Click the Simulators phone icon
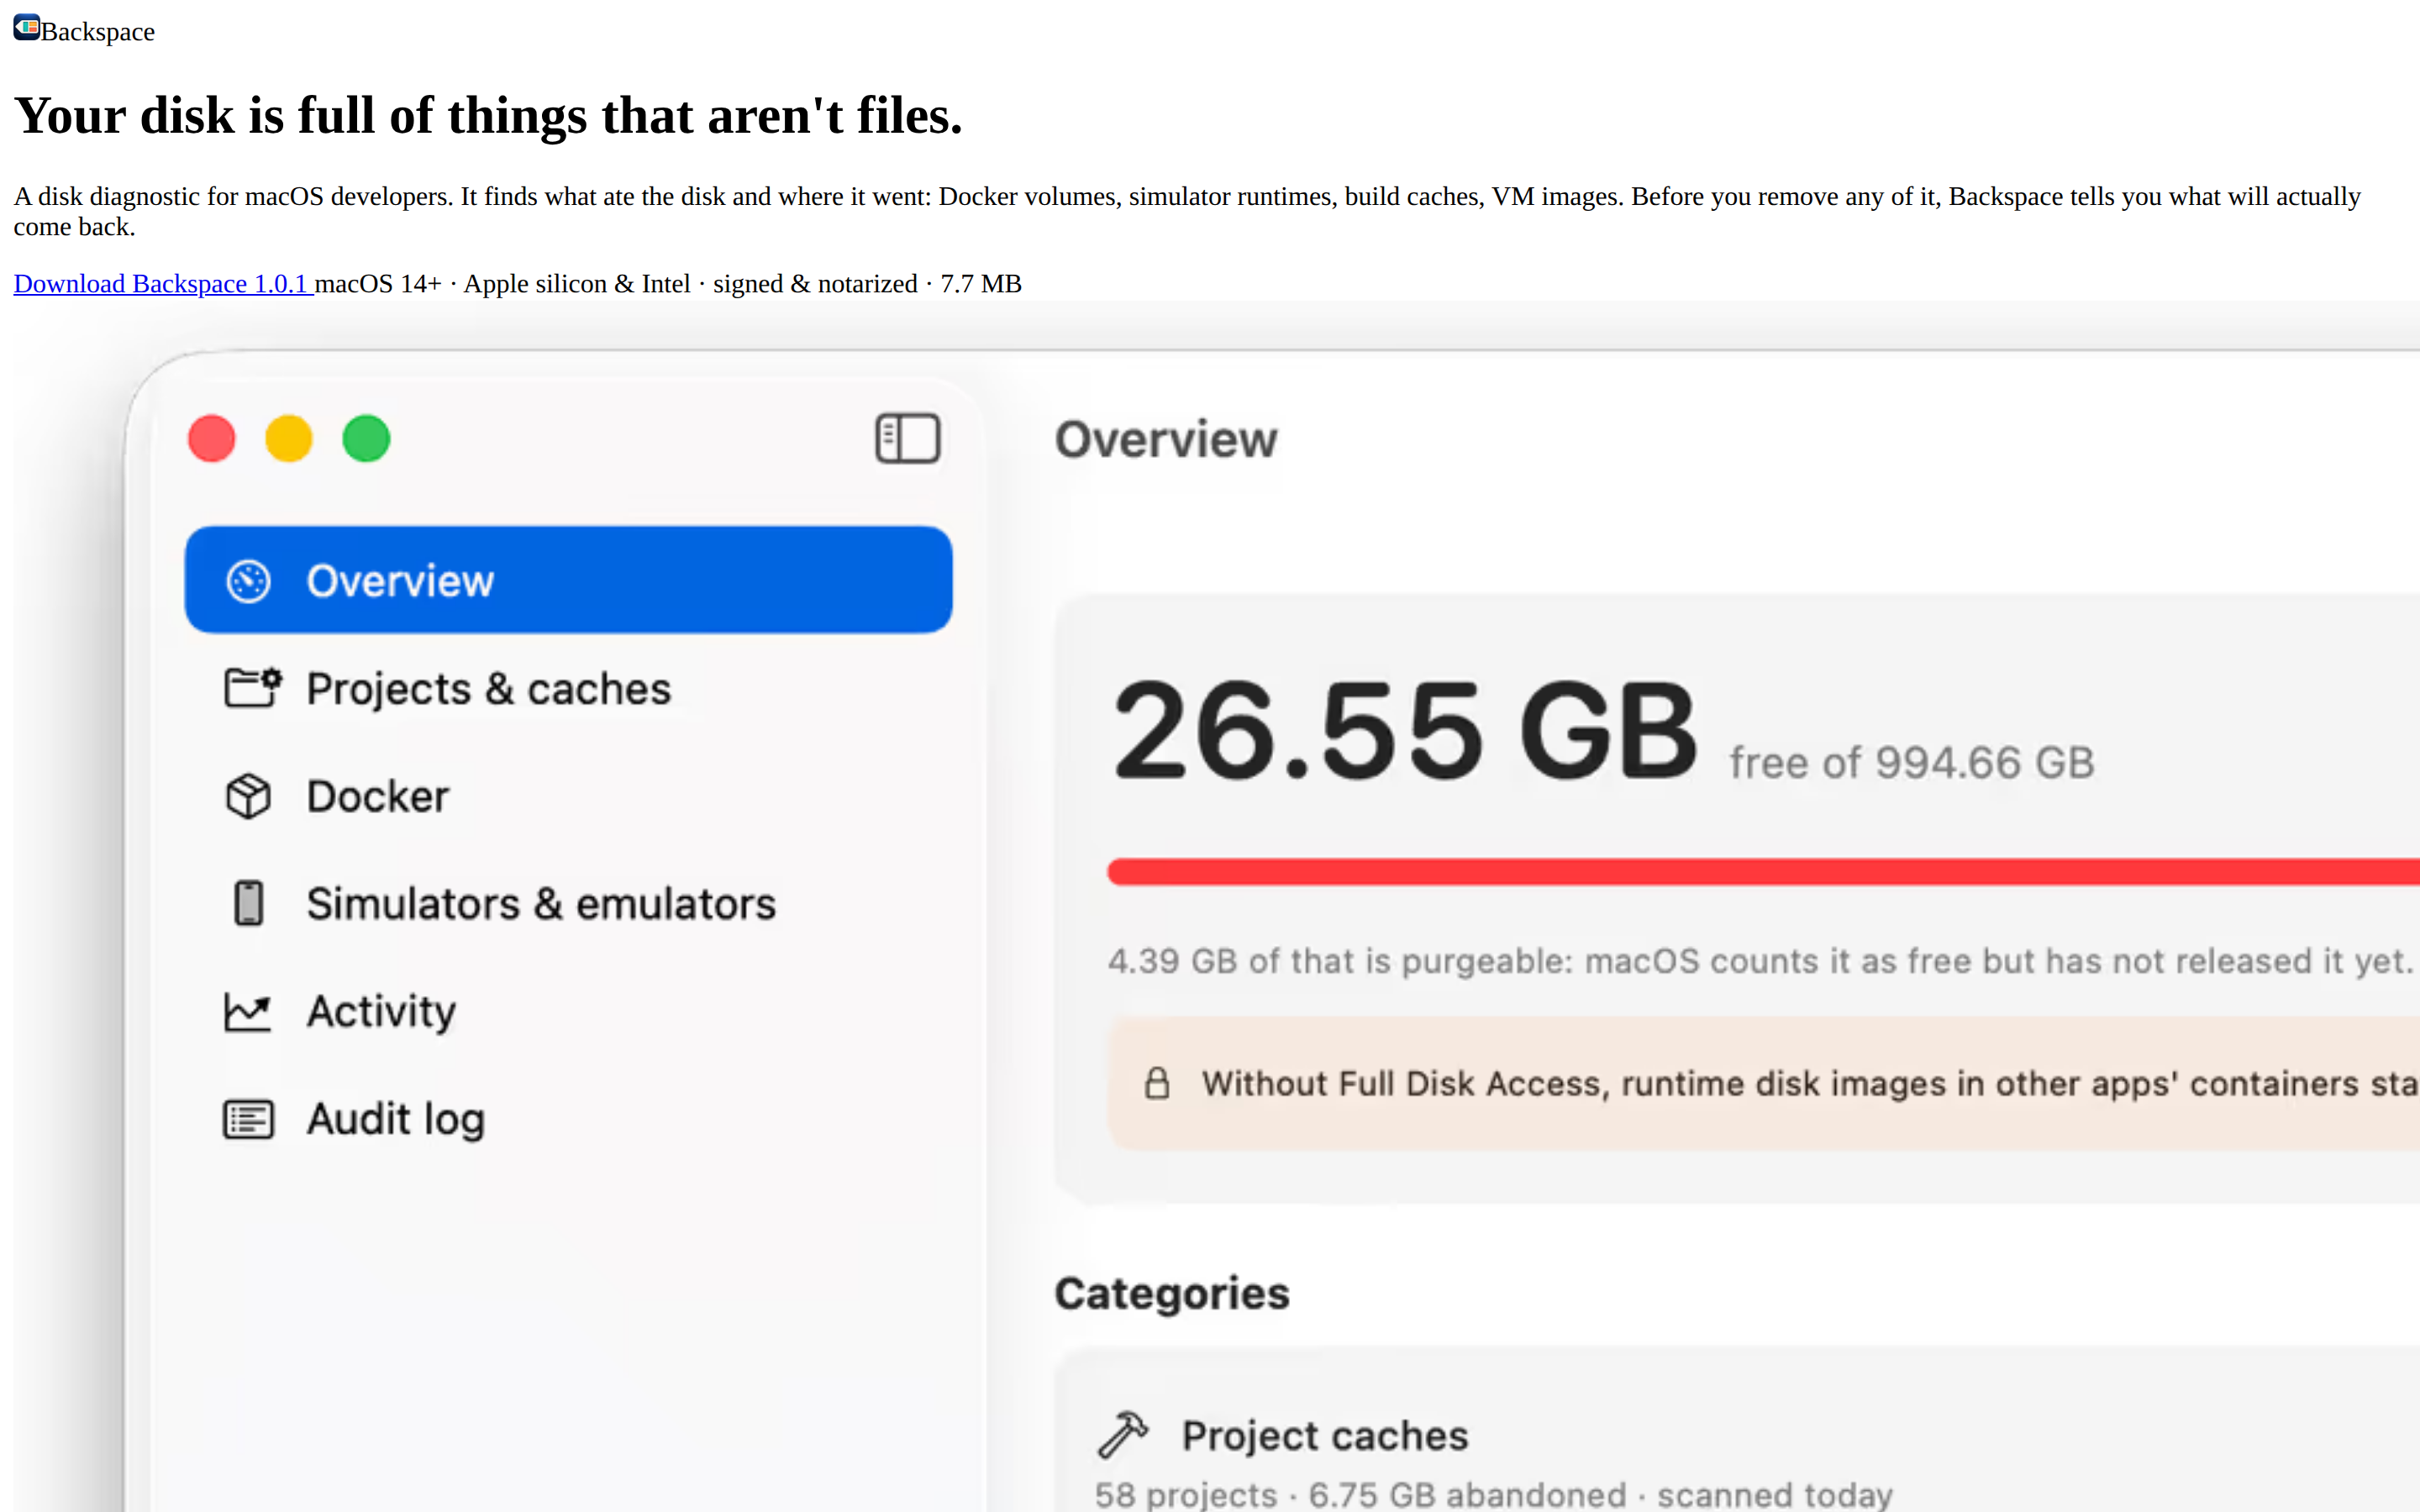This screenshot has width=2420, height=1512. 248,903
